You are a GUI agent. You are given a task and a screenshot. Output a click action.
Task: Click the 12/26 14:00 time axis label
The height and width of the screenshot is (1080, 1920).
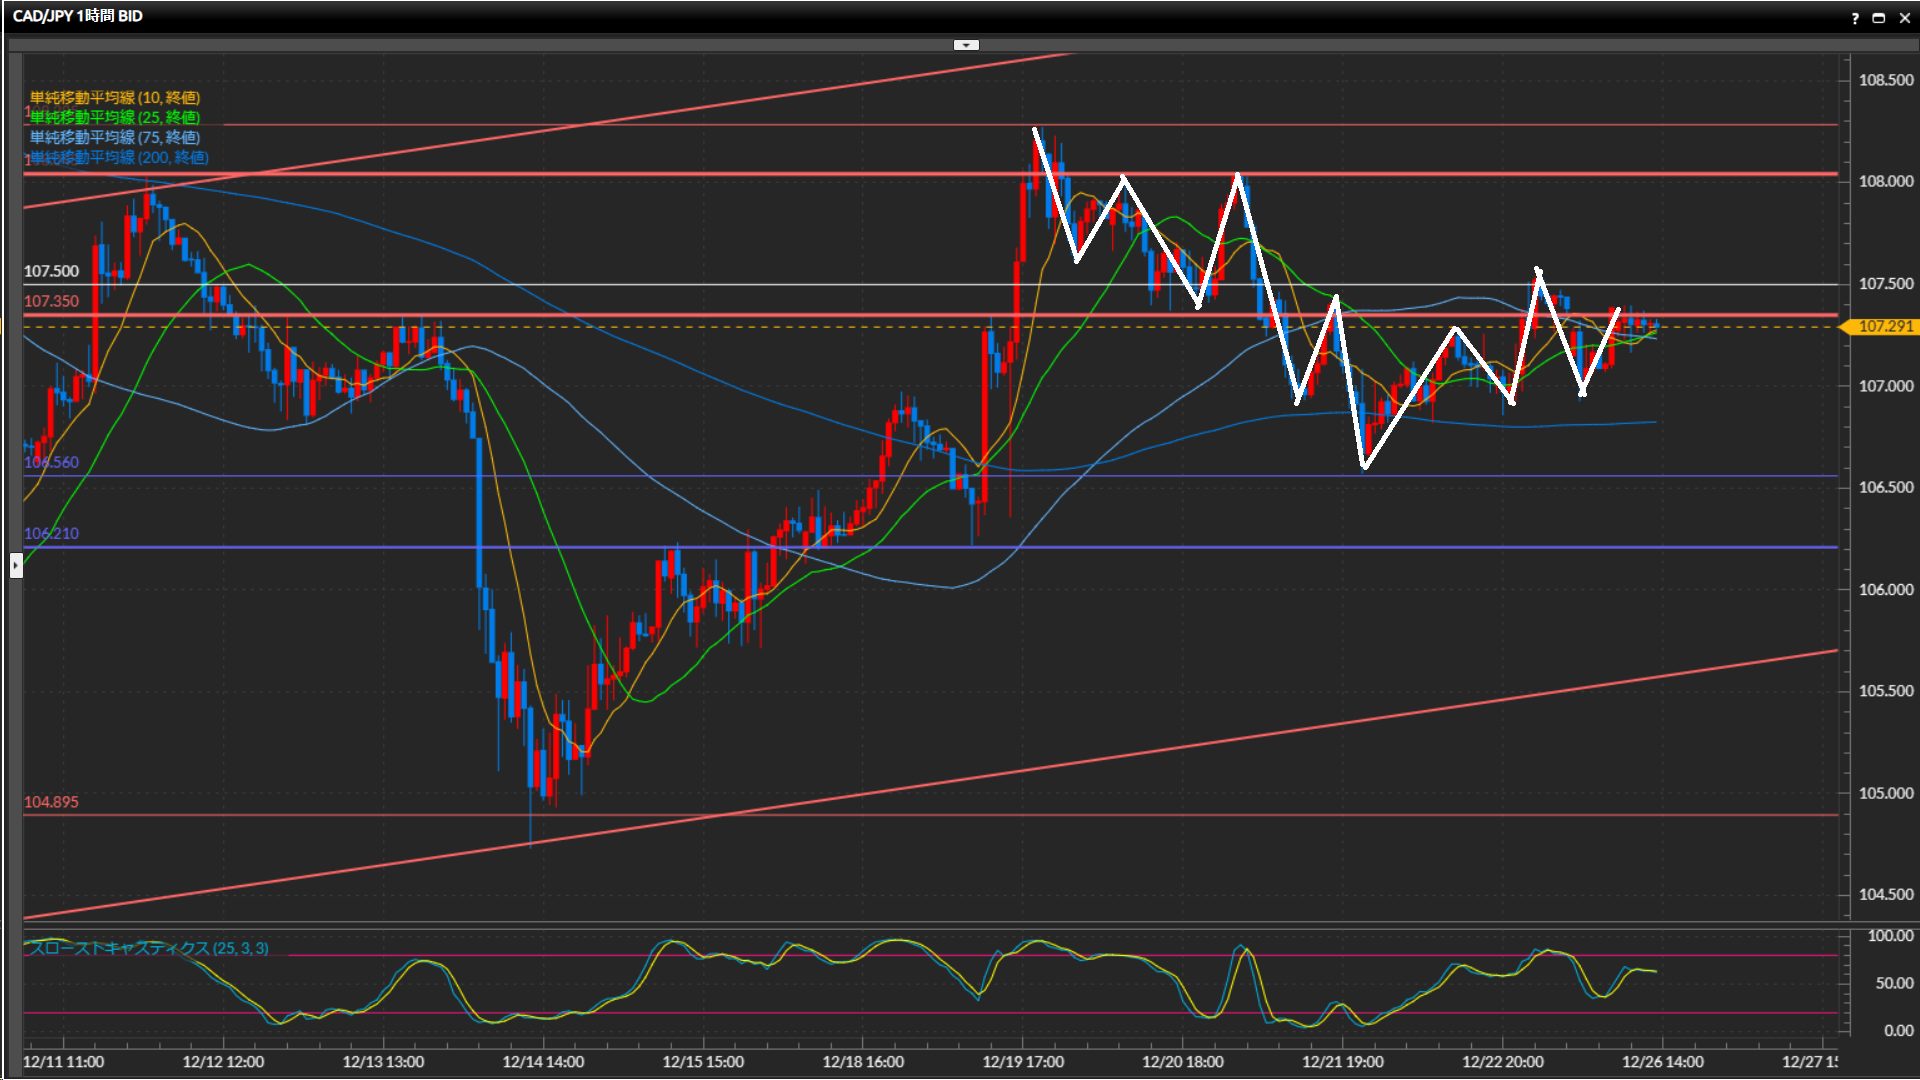pos(1662,1062)
